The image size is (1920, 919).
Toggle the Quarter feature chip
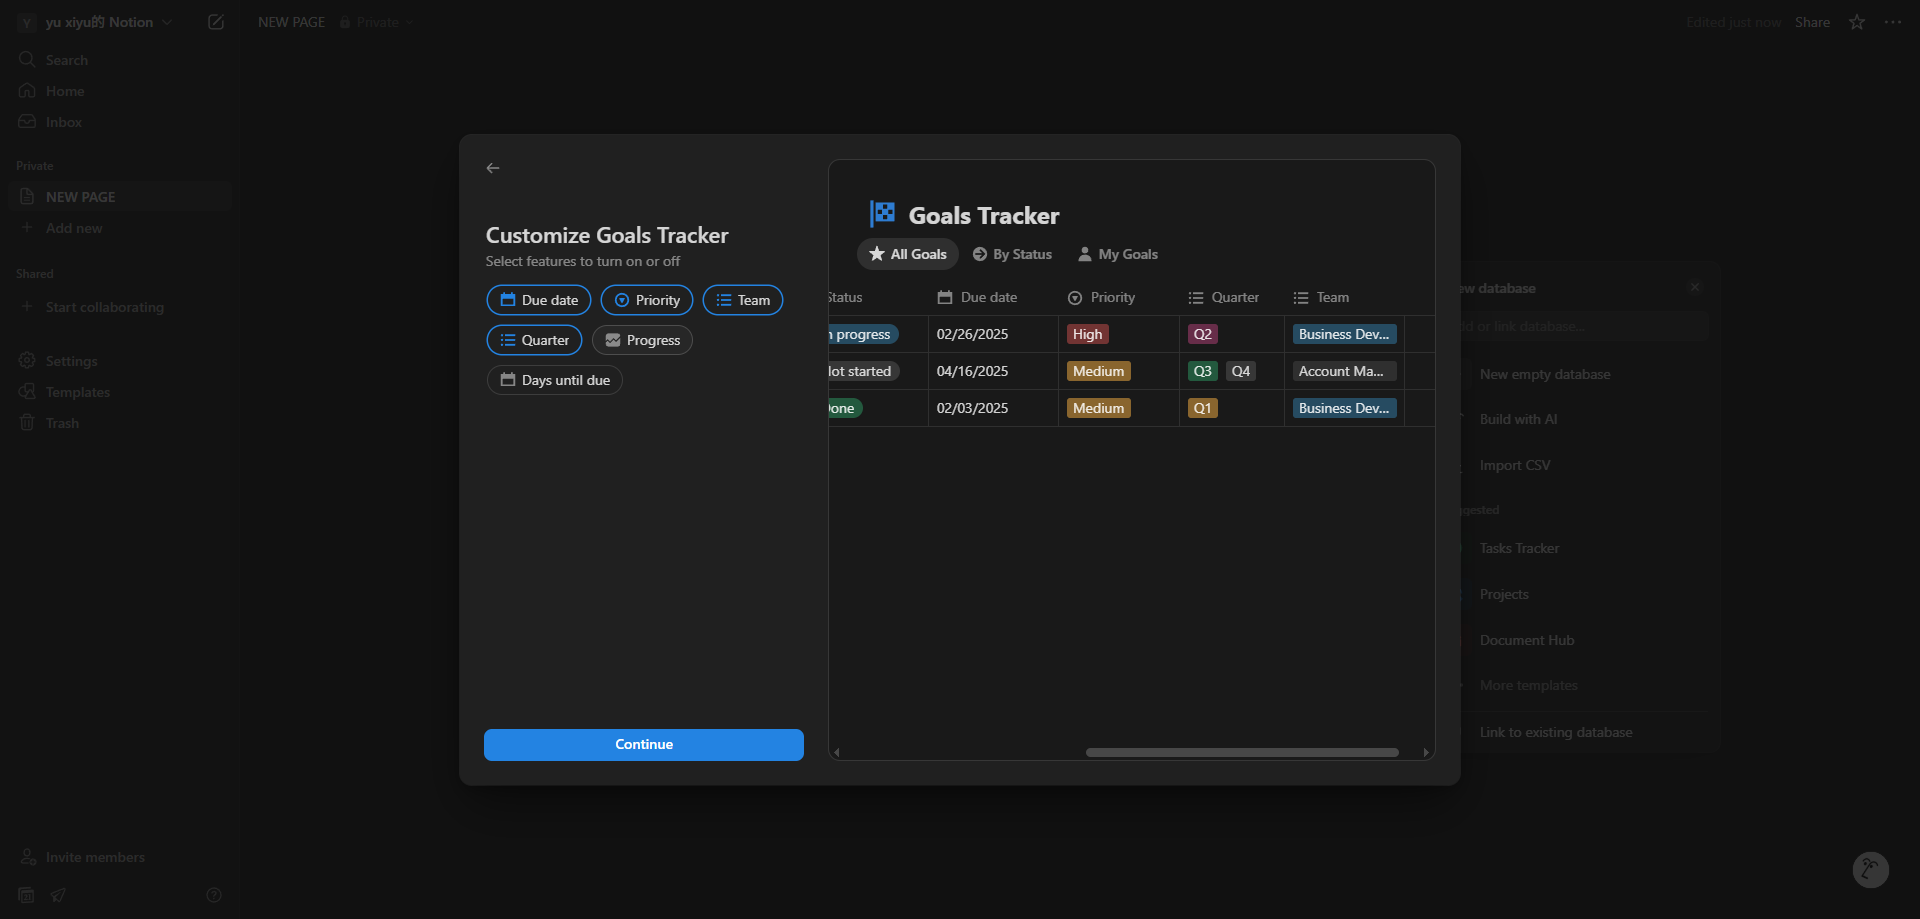coord(534,340)
